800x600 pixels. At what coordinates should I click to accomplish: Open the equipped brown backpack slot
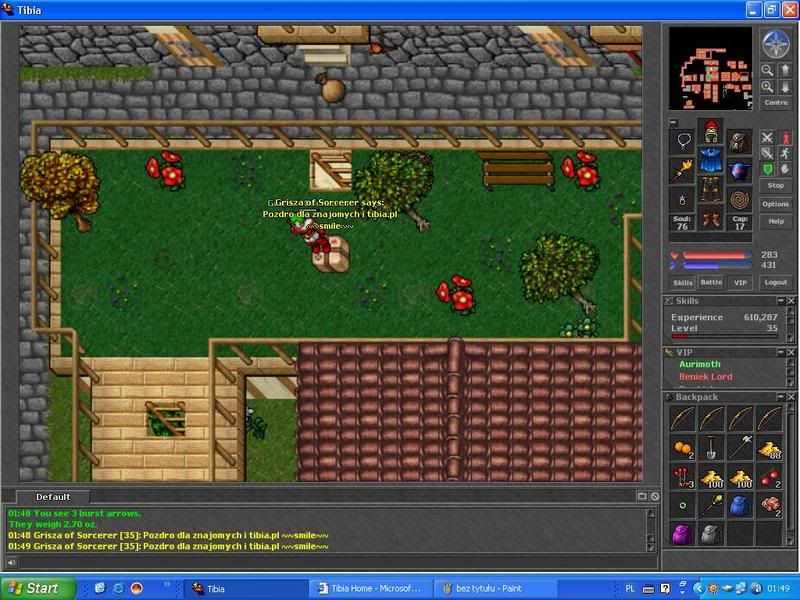click(x=739, y=141)
